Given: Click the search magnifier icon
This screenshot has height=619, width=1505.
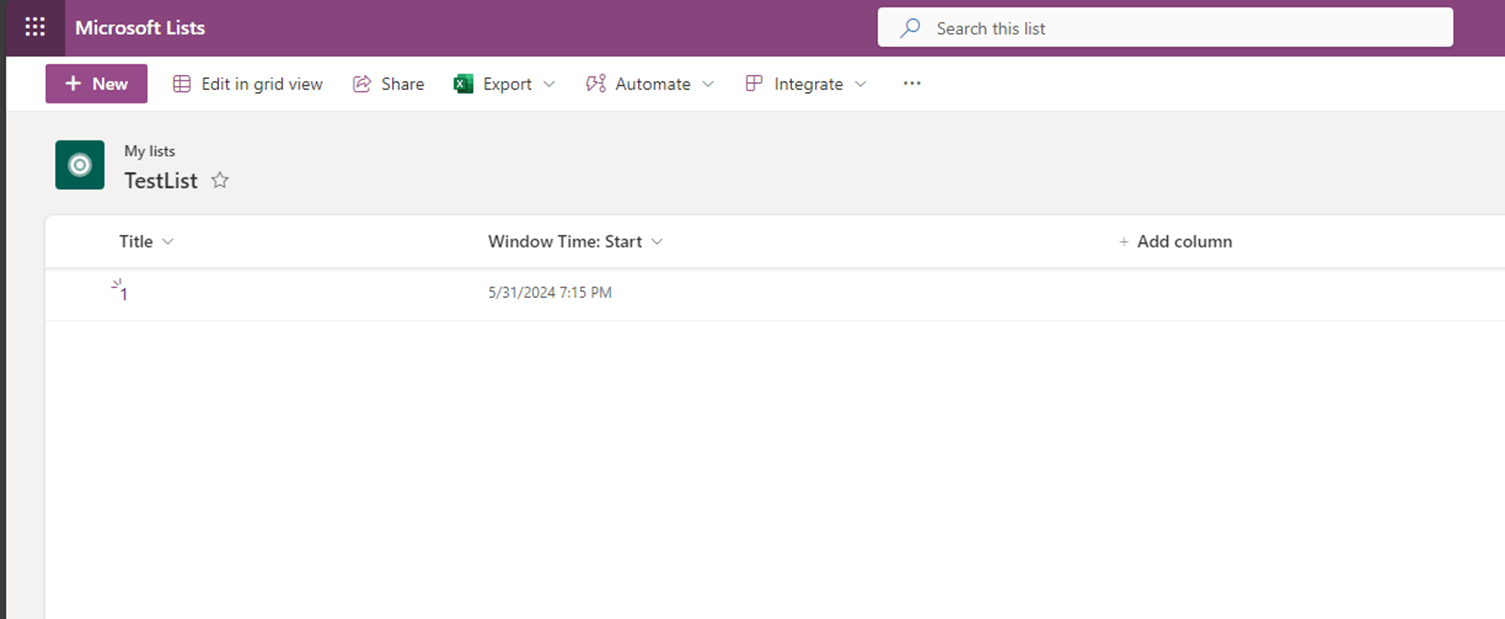Looking at the screenshot, I should point(910,28).
